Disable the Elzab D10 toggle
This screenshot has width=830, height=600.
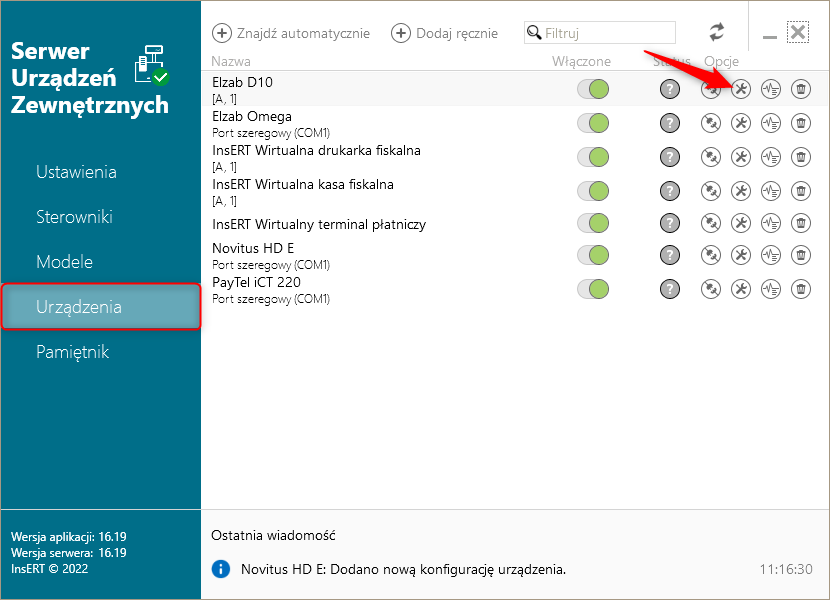[593, 89]
